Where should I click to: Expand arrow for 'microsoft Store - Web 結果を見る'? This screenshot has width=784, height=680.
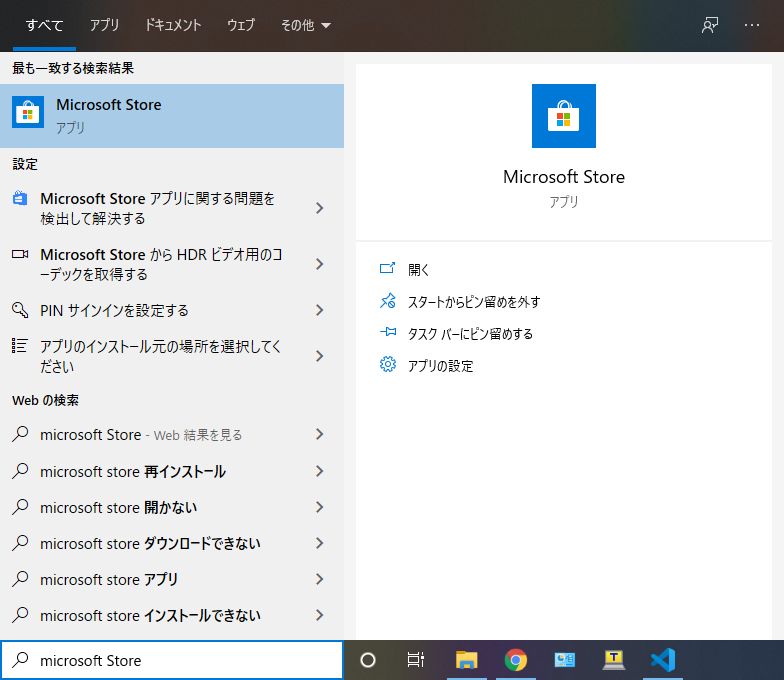point(320,434)
